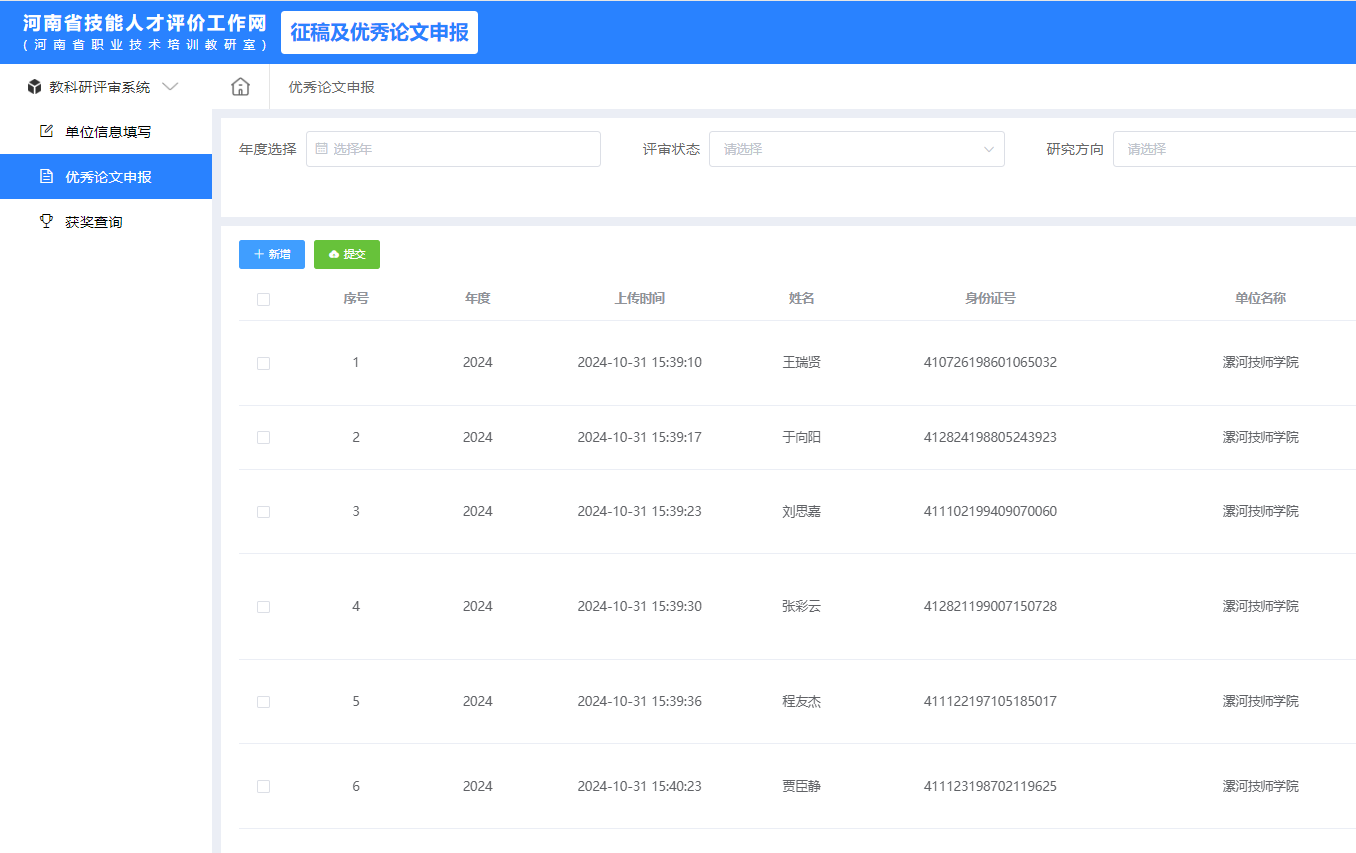Open the 研究方向 dropdown
The image size is (1356, 853).
[1234, 149]
